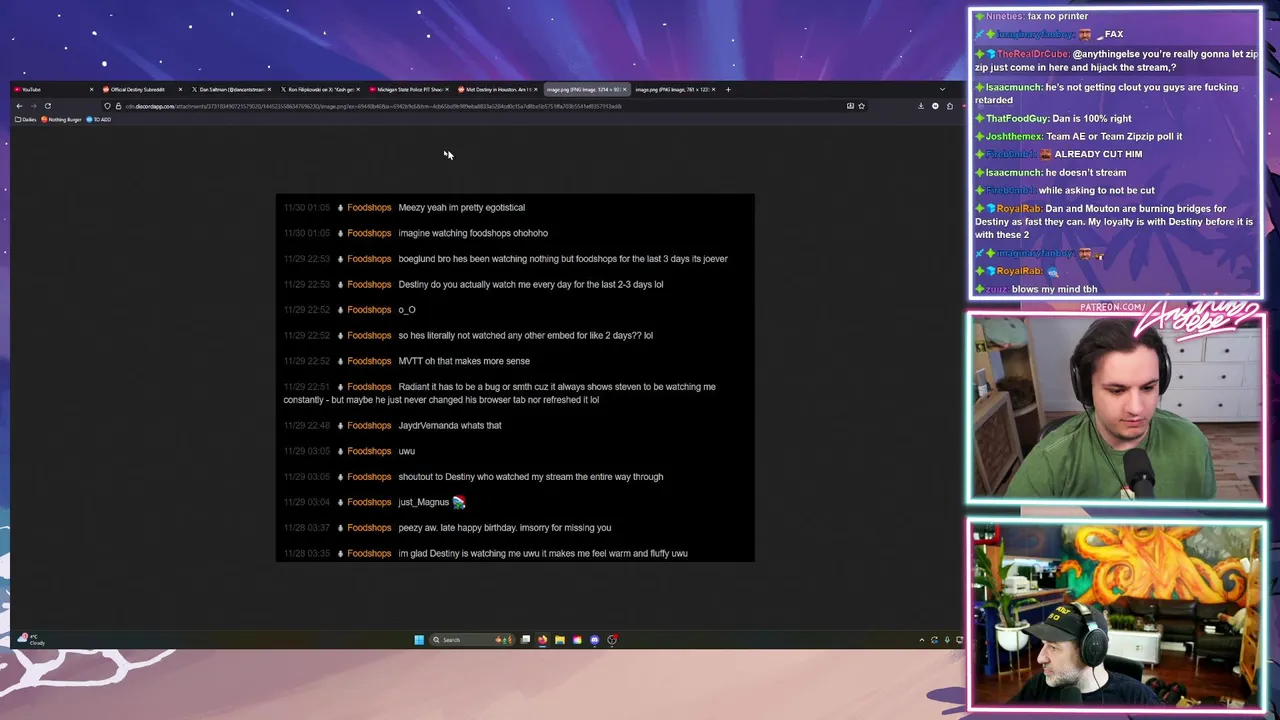Click 'Meezy yeah im pretty egotistical' message

(x=461, y=208)
